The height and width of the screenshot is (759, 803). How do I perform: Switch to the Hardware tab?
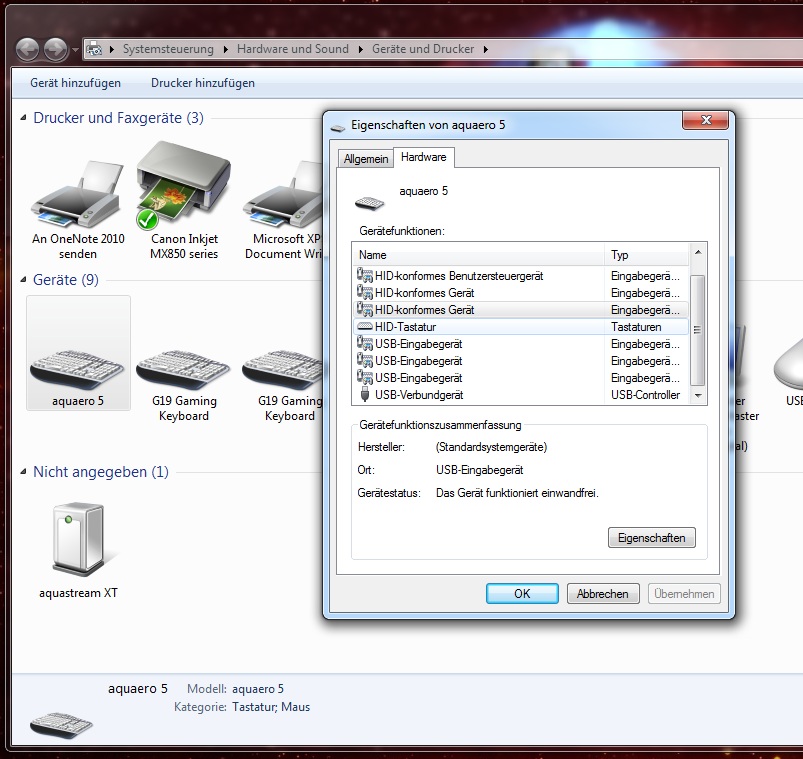tap(424, 158)
